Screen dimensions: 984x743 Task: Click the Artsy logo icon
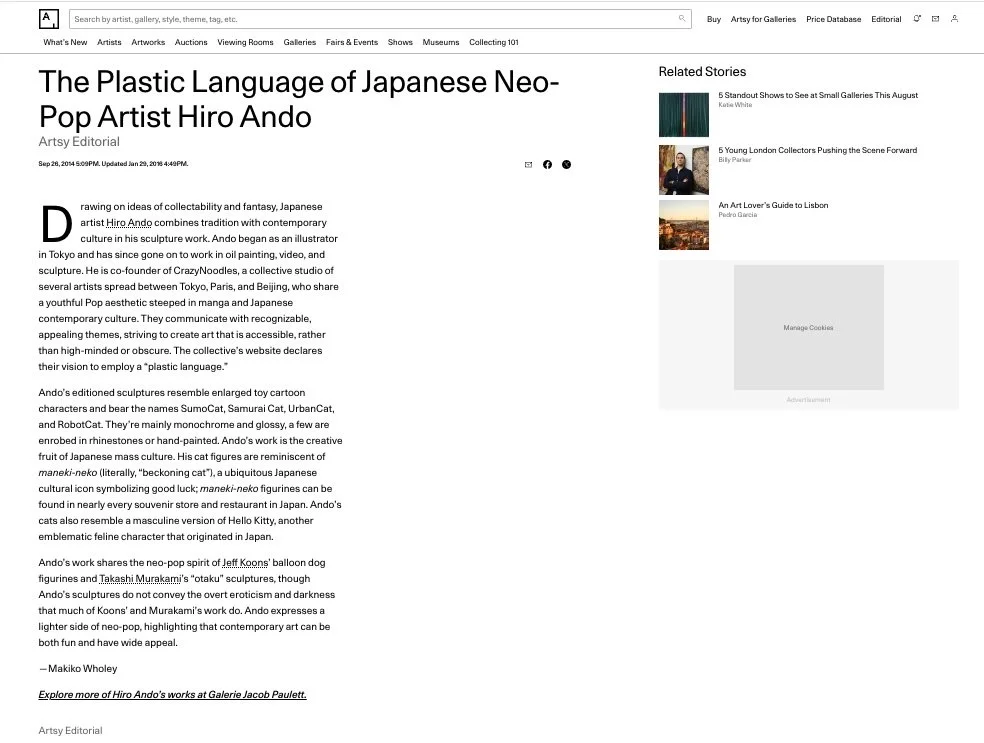coord(49,19)
